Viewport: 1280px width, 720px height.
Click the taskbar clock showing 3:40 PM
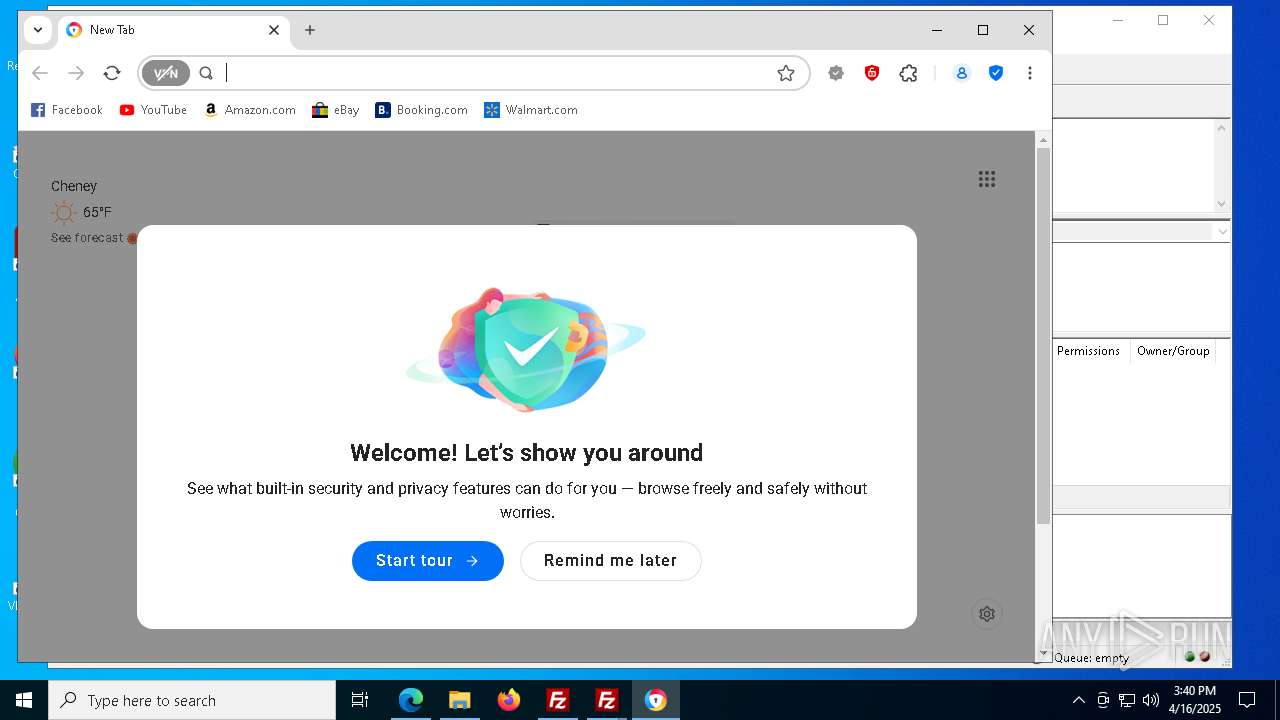pos(1195,700)
